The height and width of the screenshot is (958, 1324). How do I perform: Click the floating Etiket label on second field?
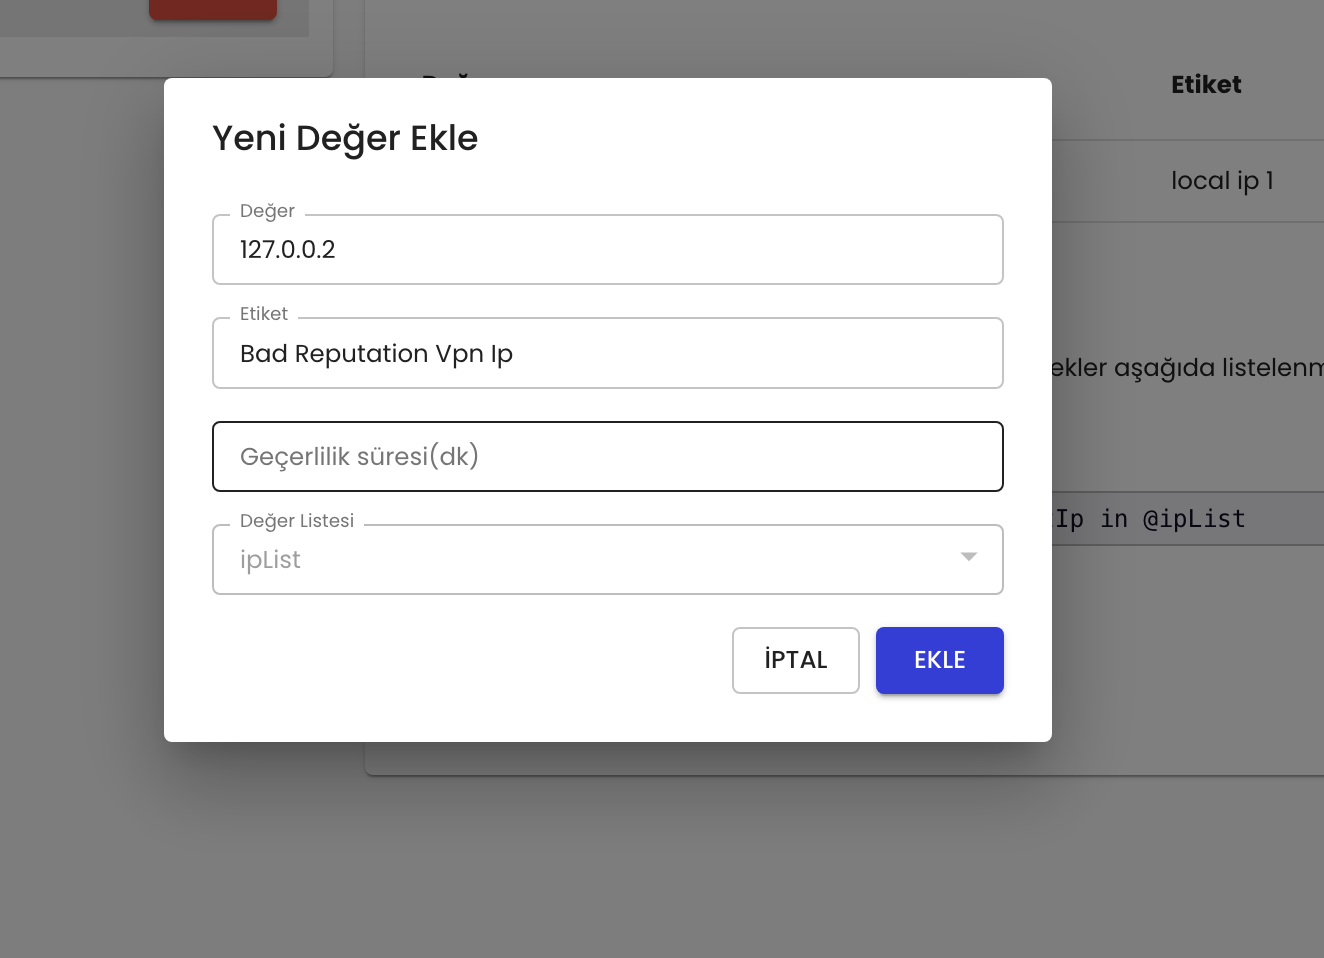pos(264,314)
